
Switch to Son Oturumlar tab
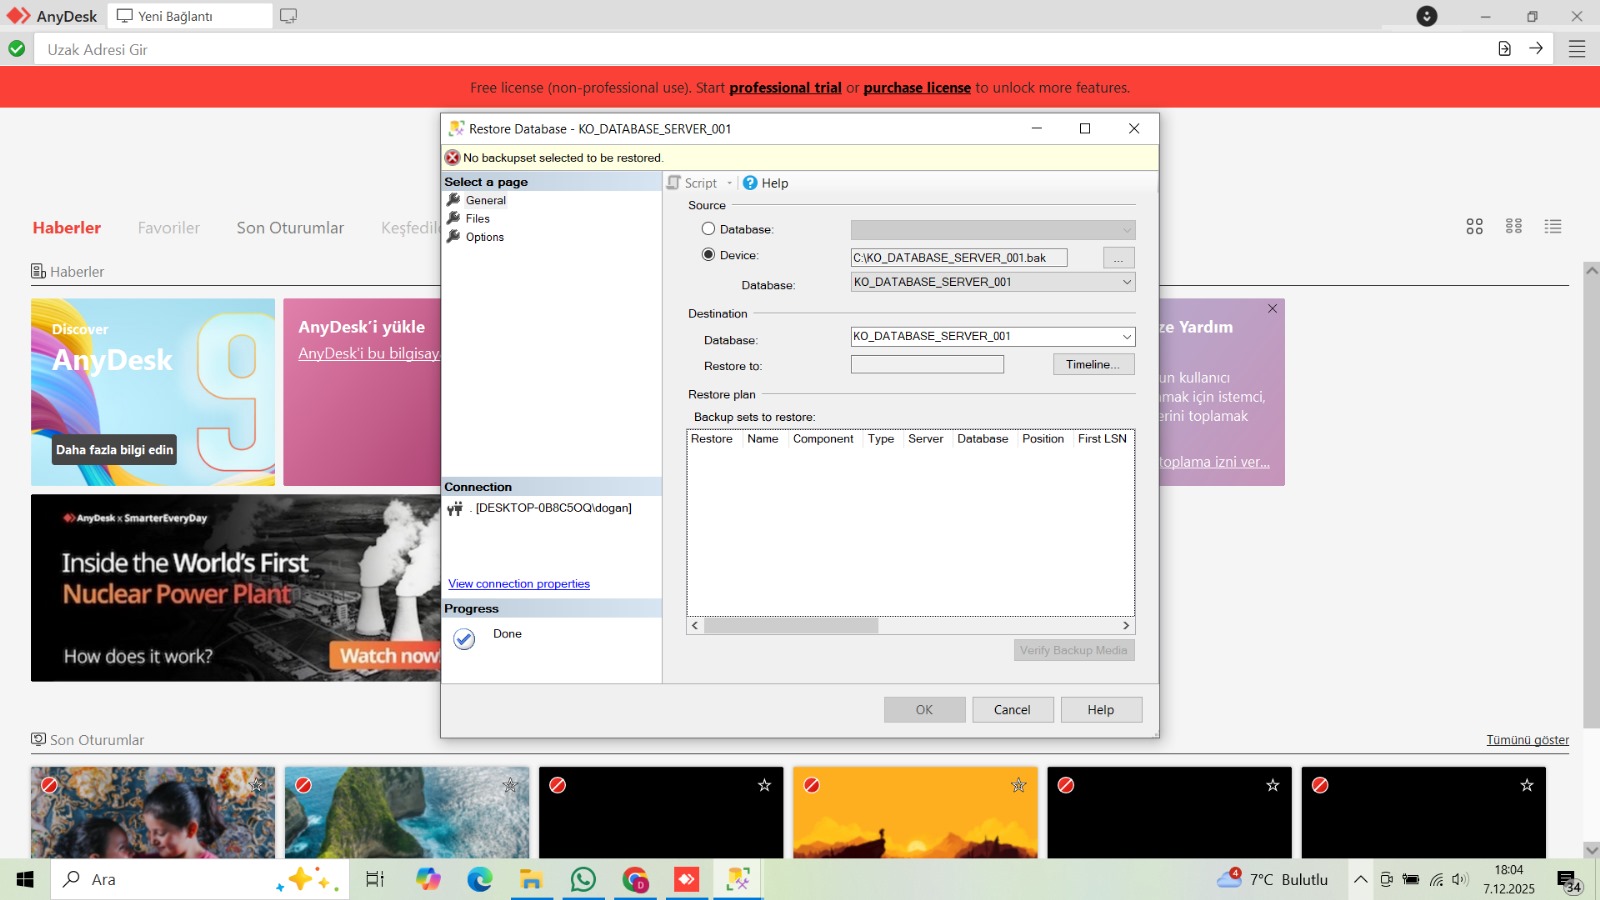290,228
